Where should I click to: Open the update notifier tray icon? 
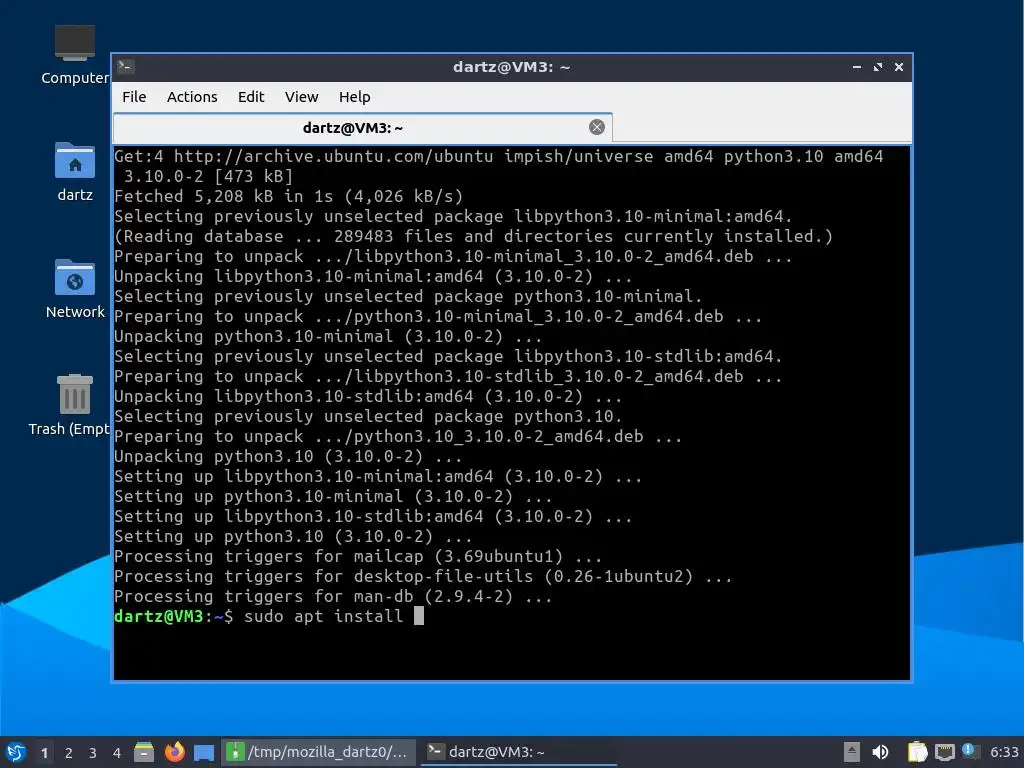[970, 751]
